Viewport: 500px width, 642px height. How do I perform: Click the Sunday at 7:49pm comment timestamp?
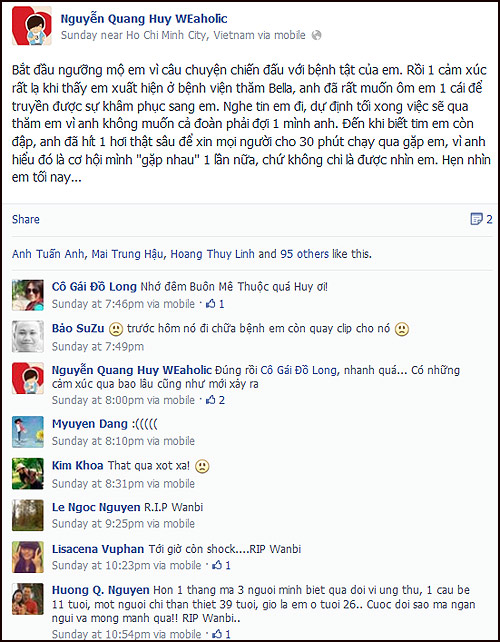(97, 347)
